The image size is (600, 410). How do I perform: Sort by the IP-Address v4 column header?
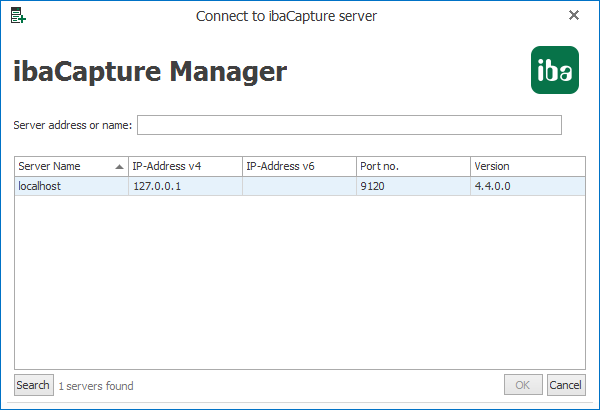tap(185, 166)
